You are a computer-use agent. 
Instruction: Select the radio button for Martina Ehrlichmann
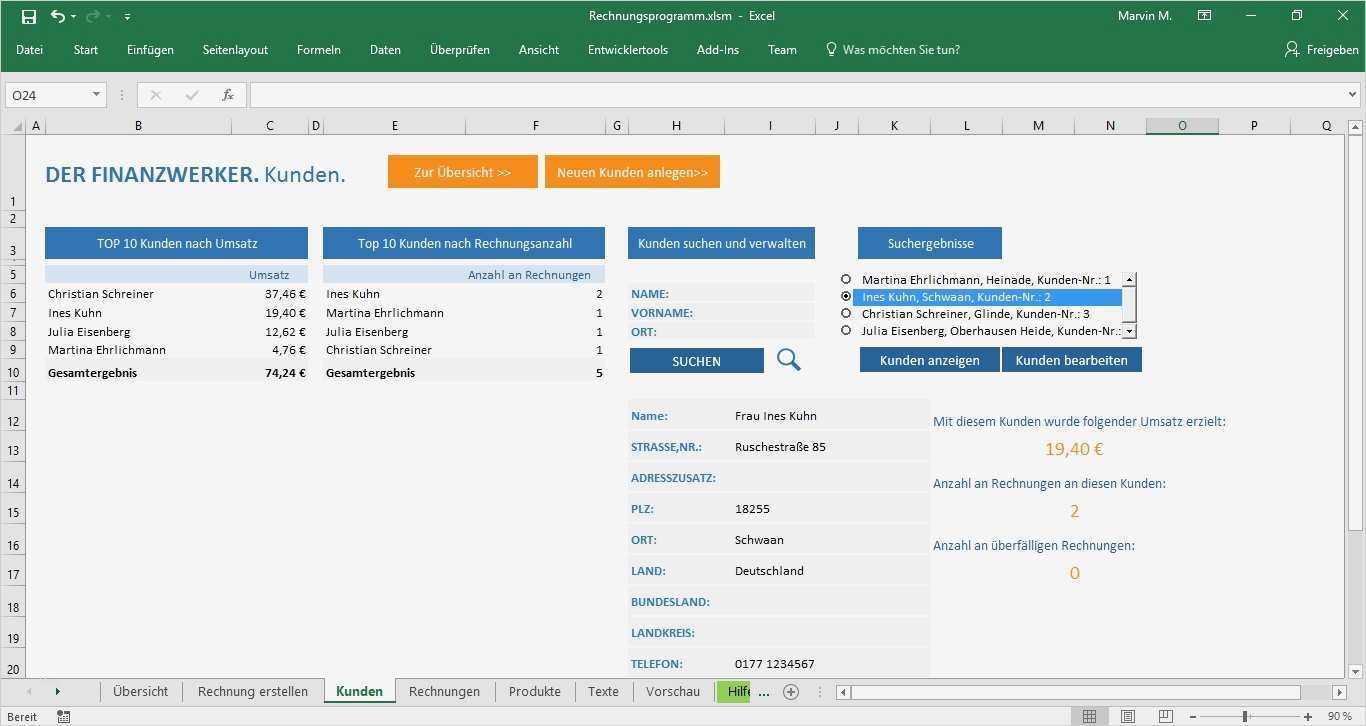(x=847, y=279)
